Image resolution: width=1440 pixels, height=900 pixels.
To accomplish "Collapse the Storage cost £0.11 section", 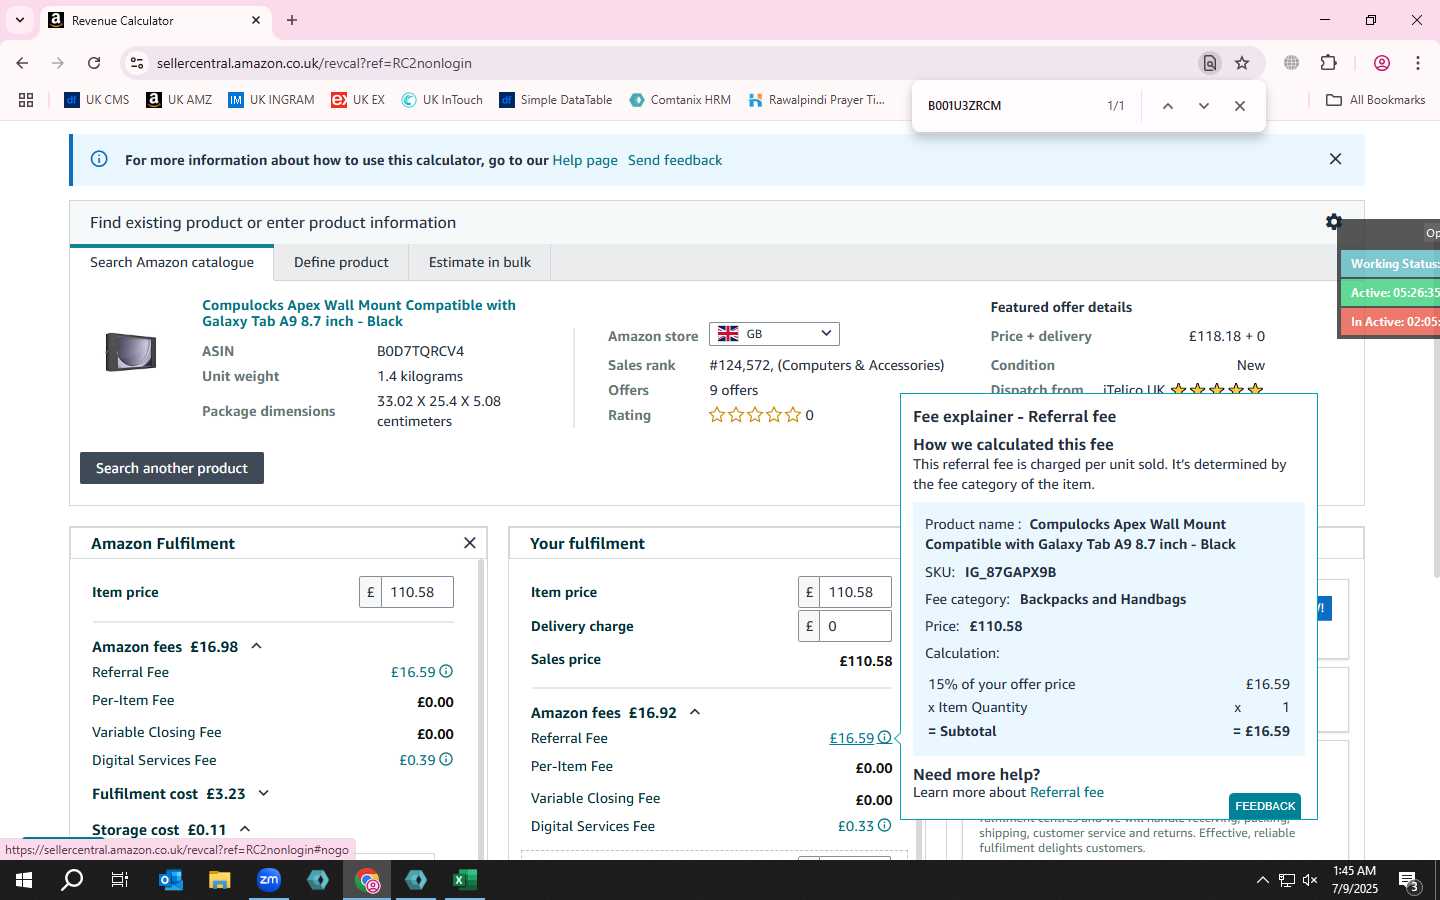I will tap(245, 829).
